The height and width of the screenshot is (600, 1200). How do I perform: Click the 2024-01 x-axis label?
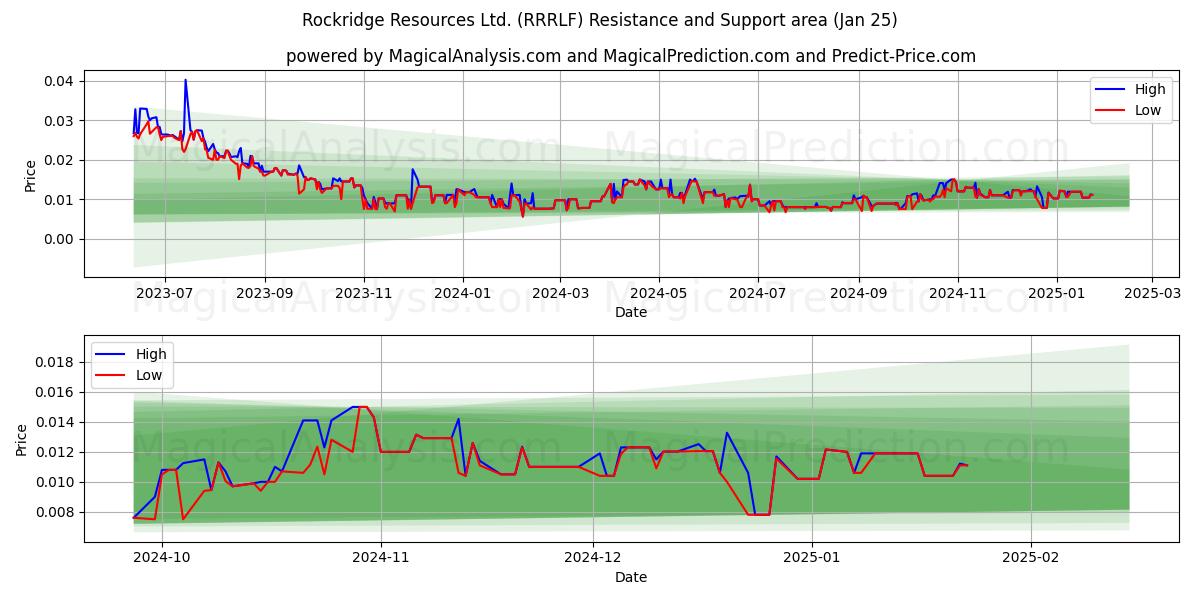coord(463,294)
